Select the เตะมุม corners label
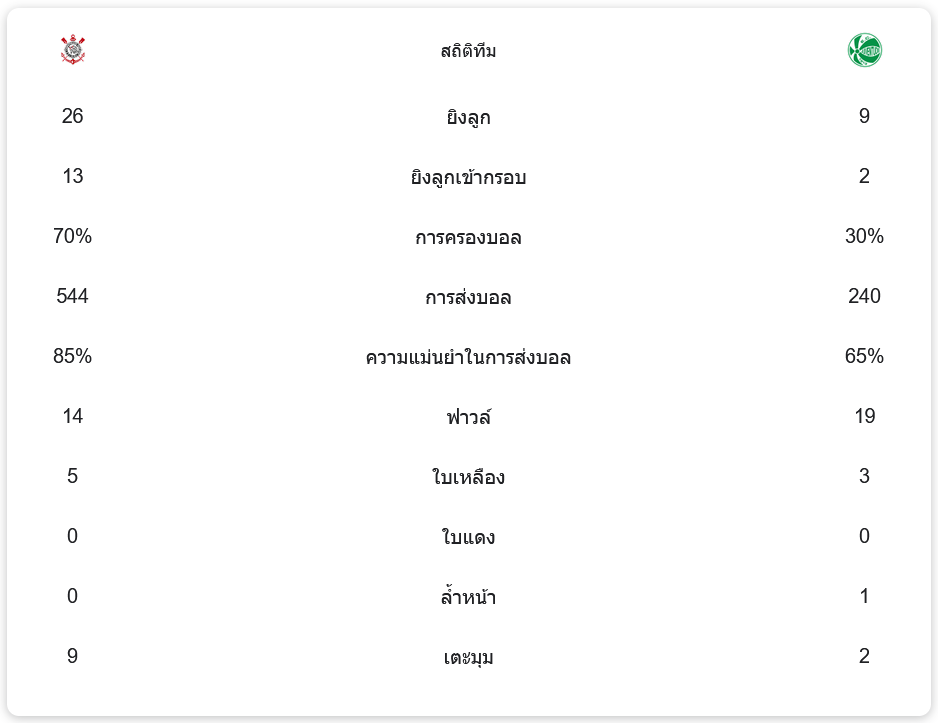This screenshot has height=723, width=938. (x=468, y=658)
